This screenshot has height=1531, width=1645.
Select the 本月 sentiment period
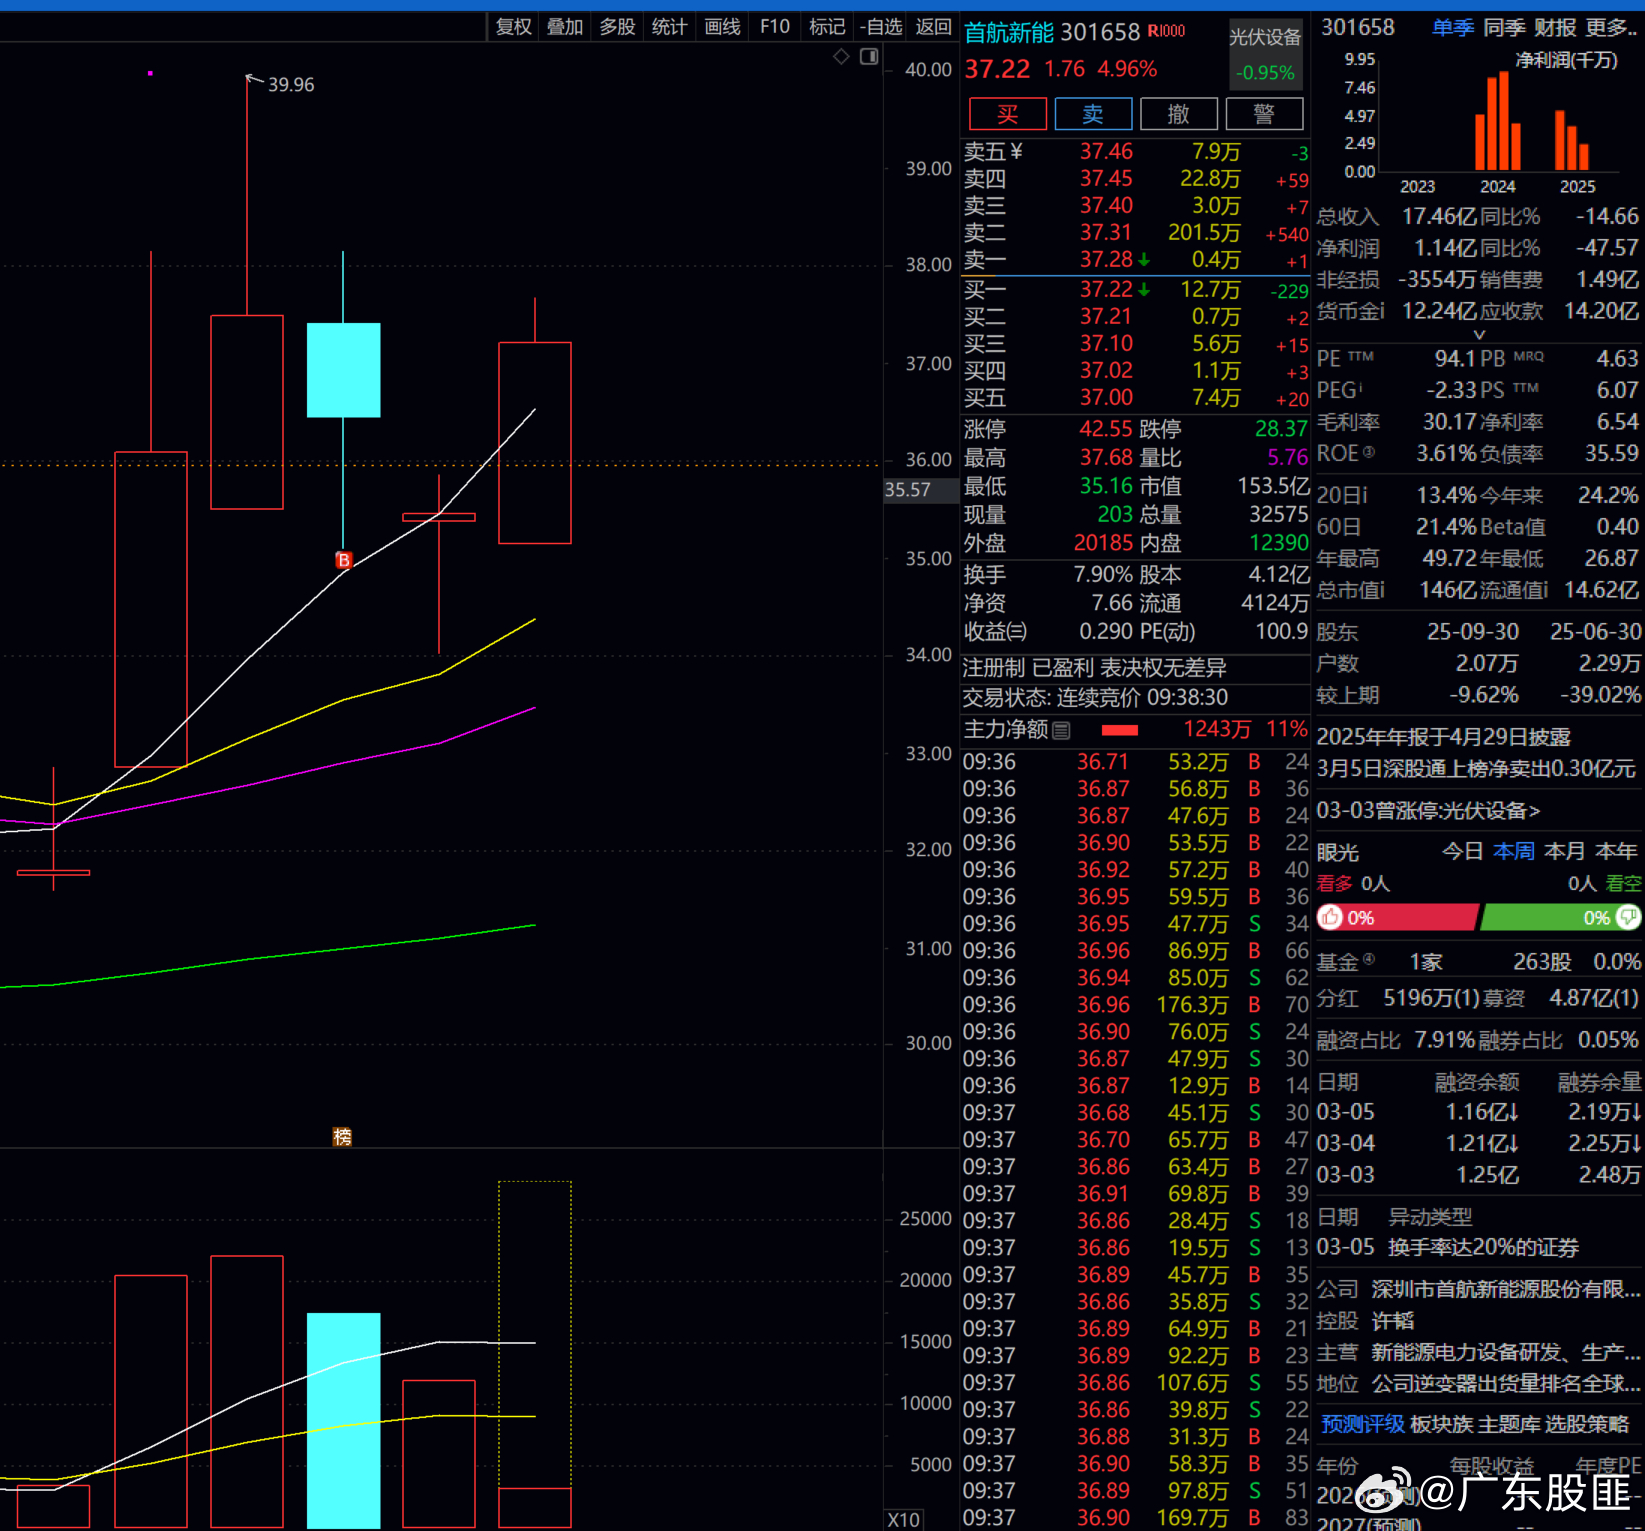1565,851
